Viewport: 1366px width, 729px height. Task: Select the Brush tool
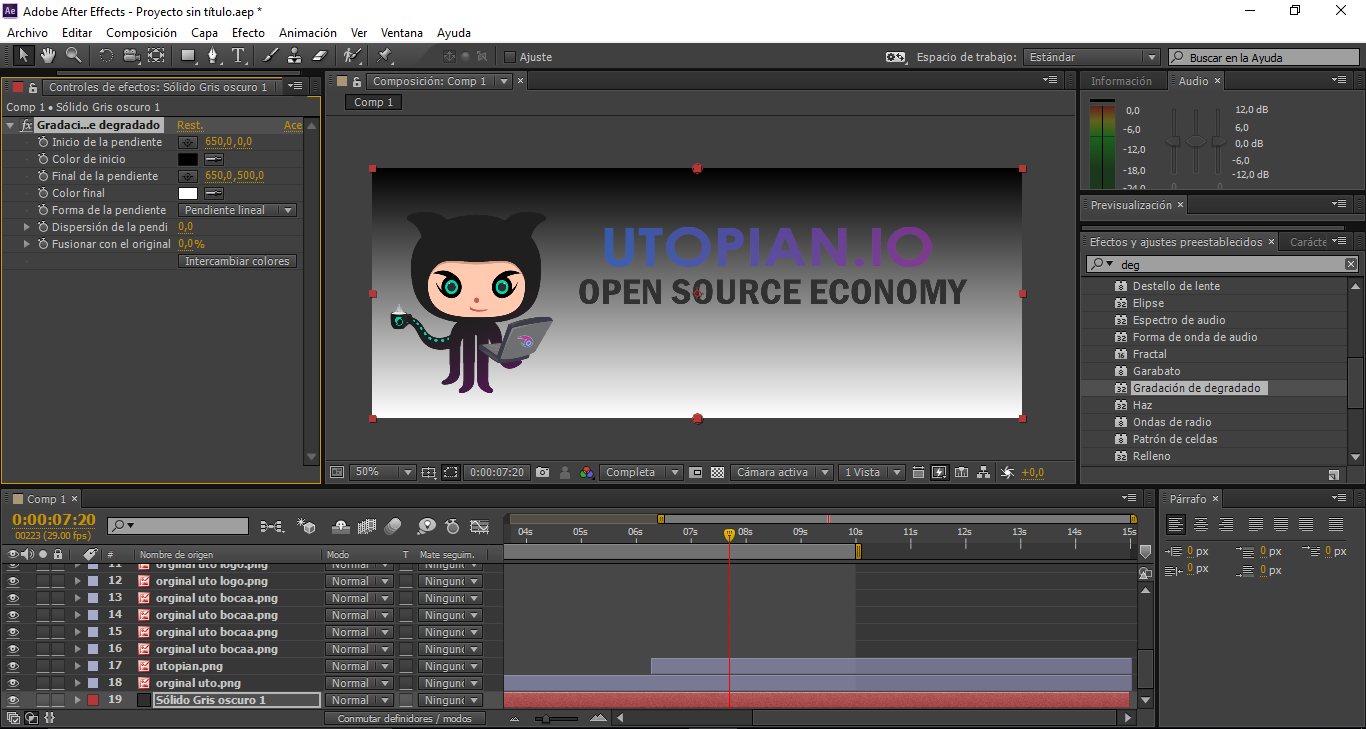tap(271, 56)
